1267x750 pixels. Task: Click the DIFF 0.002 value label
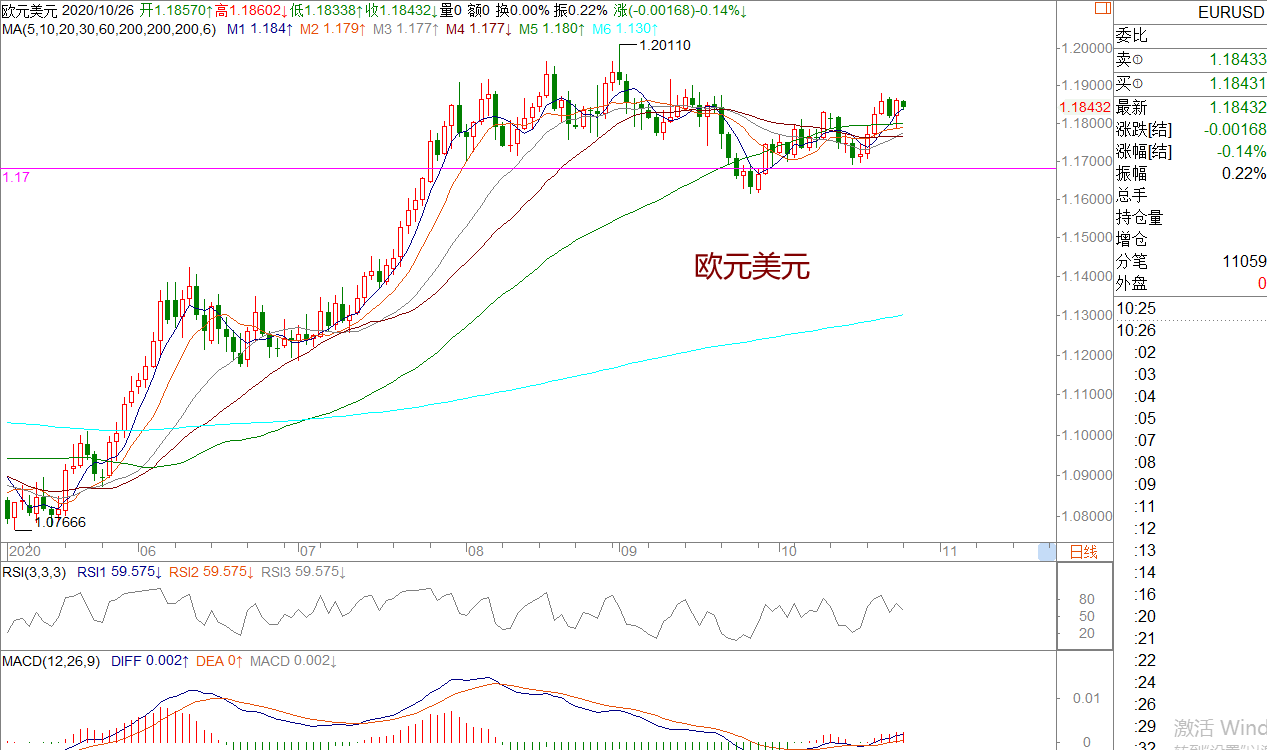point(149,661)
